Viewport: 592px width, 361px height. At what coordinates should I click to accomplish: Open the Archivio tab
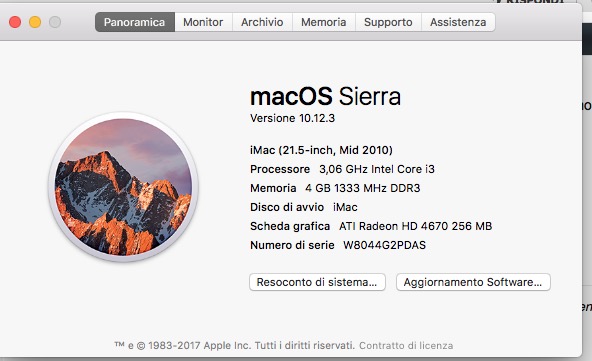click(262, 22)
